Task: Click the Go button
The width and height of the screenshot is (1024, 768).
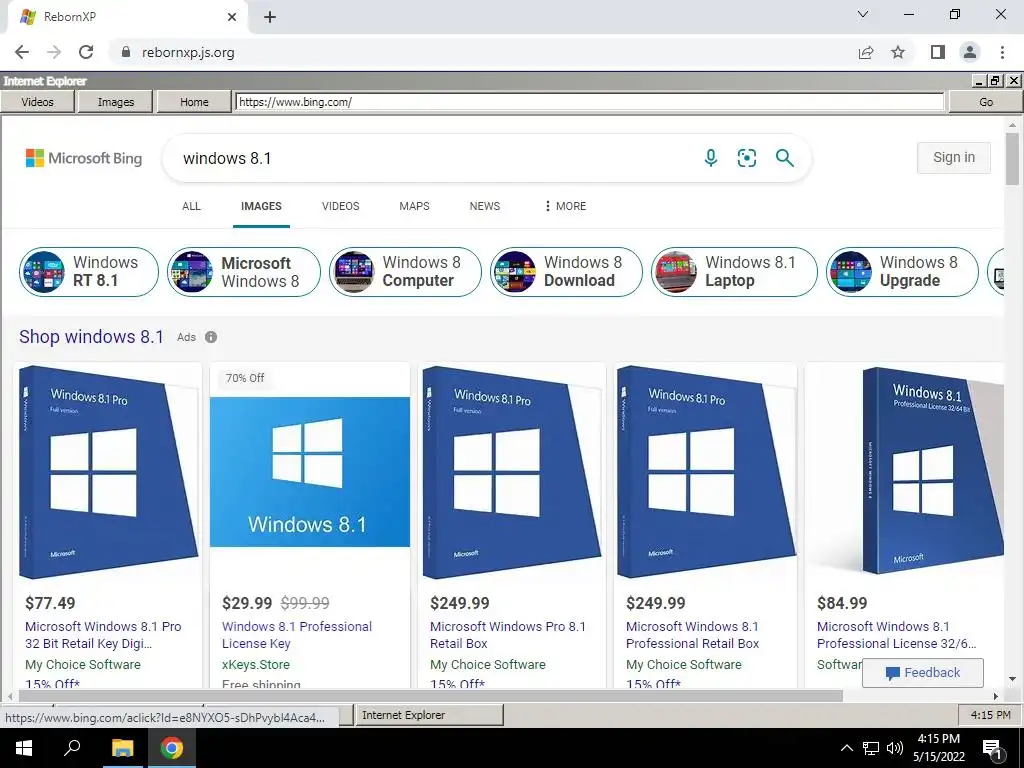Action: pos(985,102)
